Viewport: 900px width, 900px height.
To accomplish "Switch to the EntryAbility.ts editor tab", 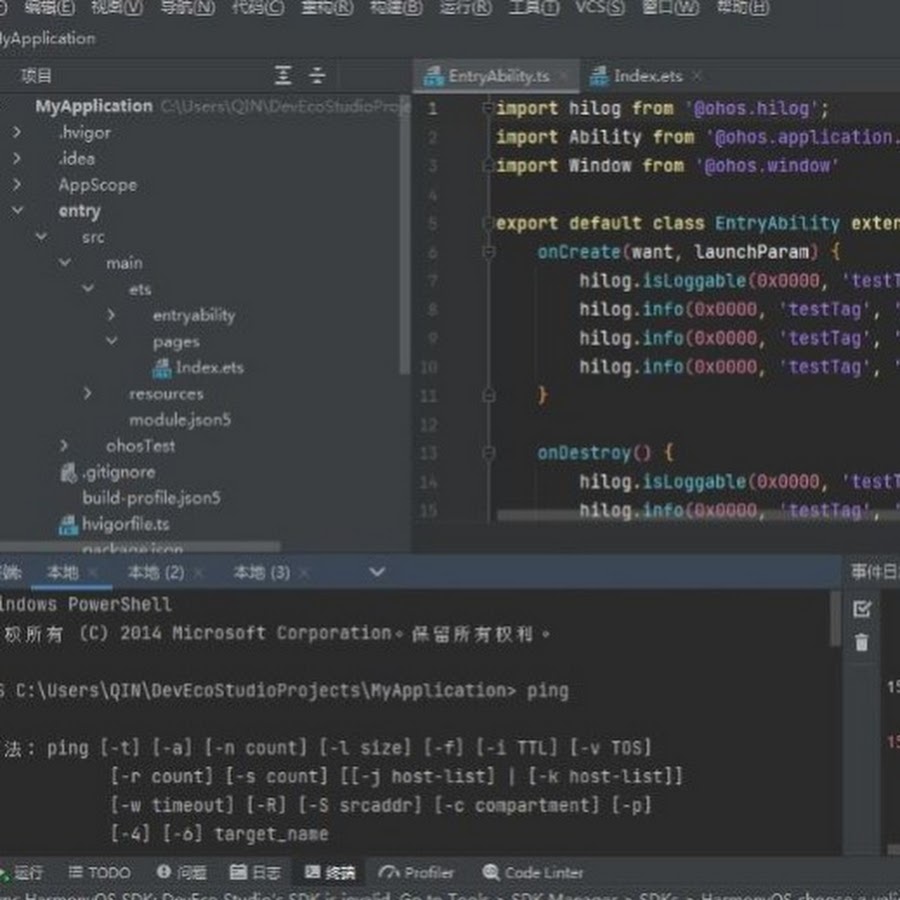I will (497, 76).
